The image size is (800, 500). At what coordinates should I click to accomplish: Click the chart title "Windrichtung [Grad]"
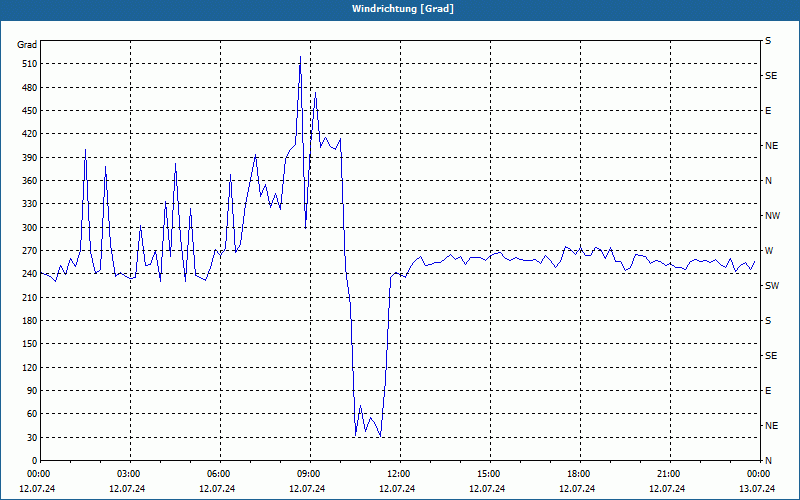pyautogui.click(x=403, y=9)
